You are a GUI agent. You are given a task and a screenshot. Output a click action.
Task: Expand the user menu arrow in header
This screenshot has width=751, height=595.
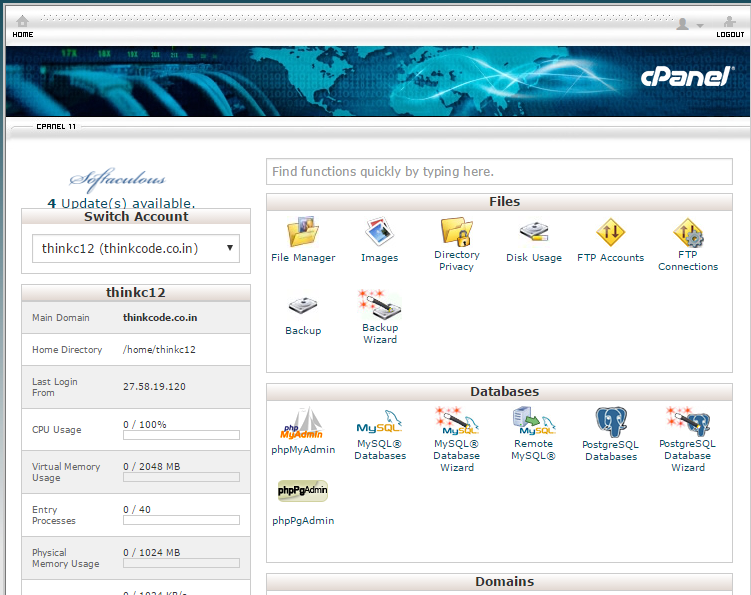tap(700, 25)
